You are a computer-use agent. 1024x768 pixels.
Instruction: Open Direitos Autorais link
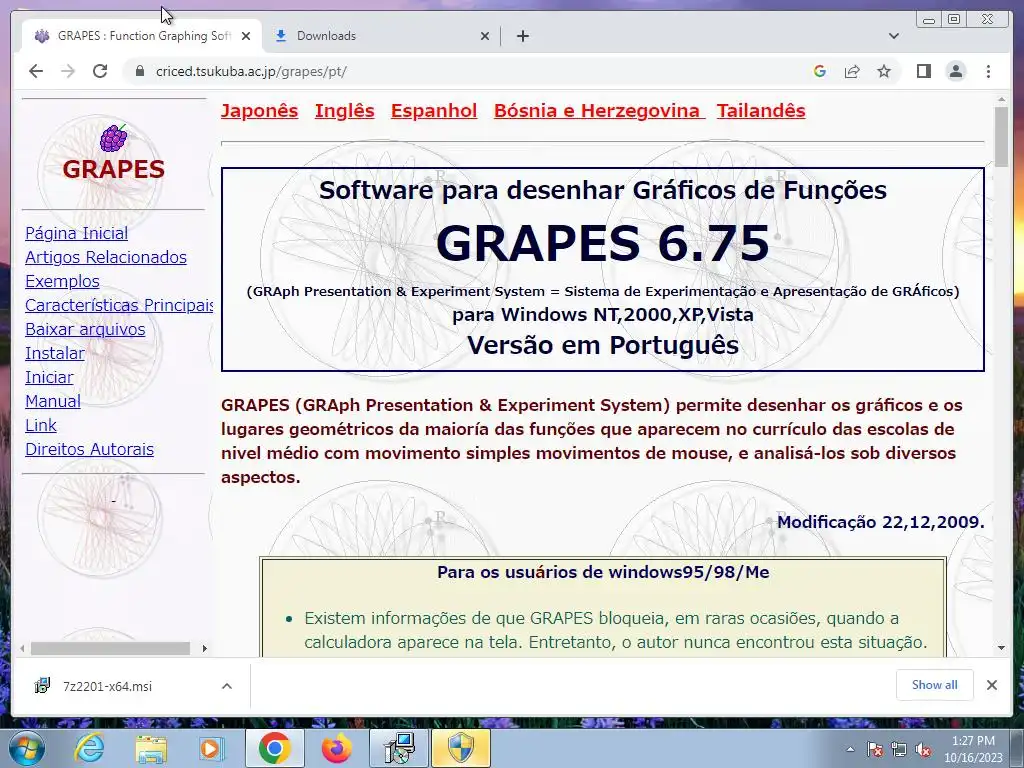pyautogui.click(x=89, y=449)
